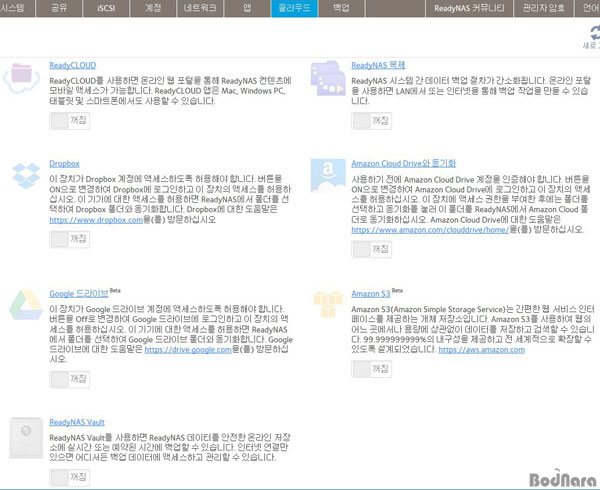Screen dimensions: 600x490
Task: Enable the ReadyNAS Vault switch
Action: click(70, 477)
